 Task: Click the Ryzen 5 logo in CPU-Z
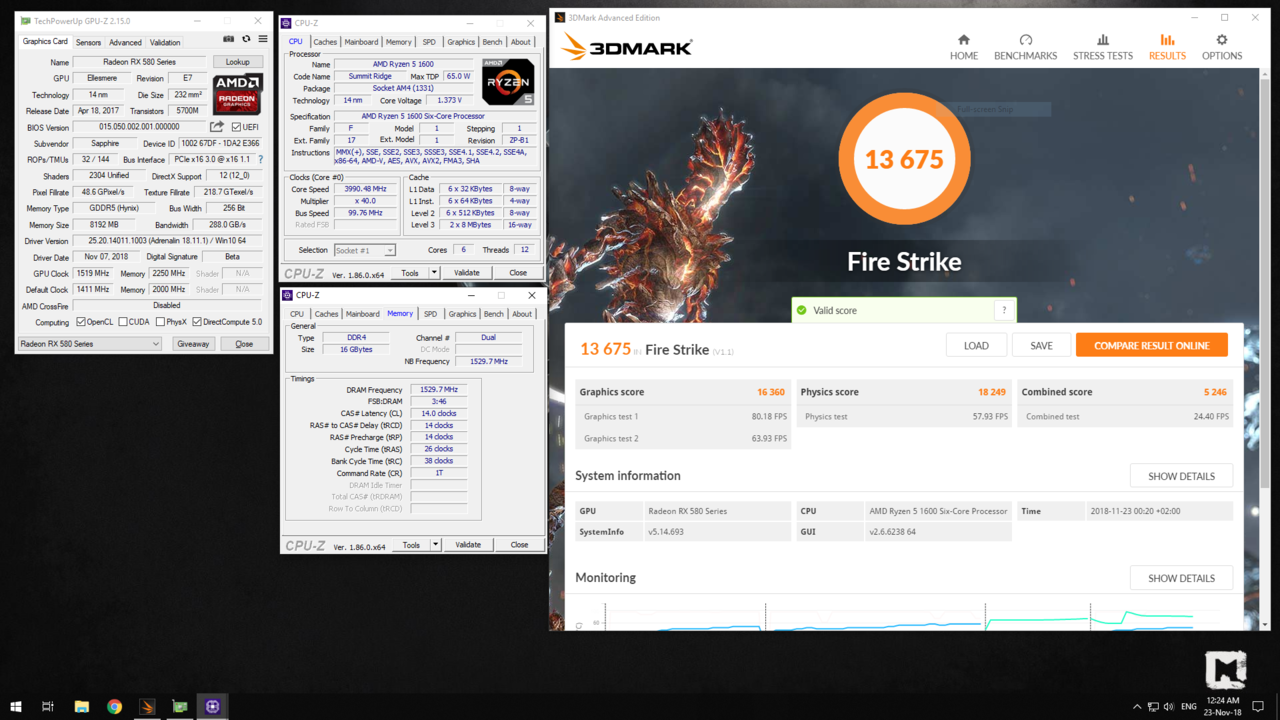[508, 82]
